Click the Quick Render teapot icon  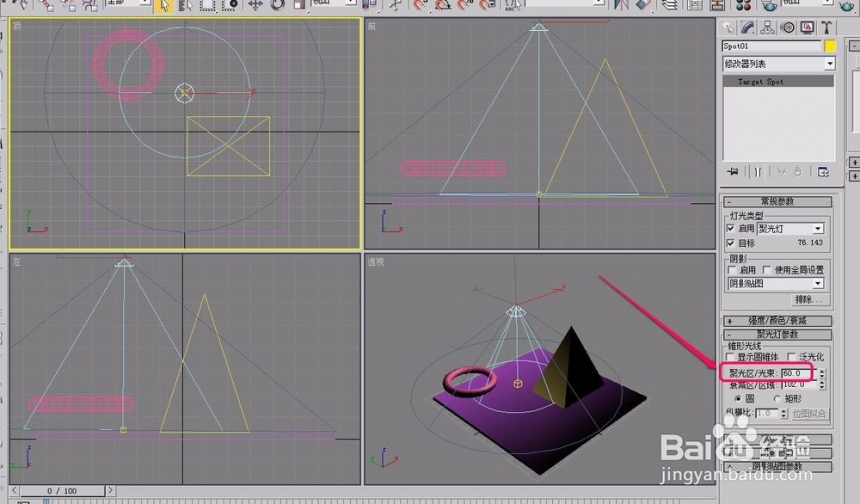click(x=847, y=5)
